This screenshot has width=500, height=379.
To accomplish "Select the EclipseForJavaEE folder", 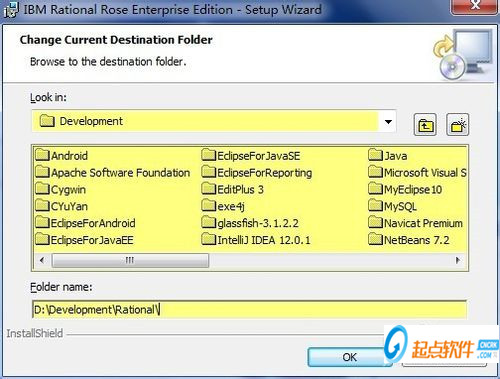I will (x=85, y=240).
